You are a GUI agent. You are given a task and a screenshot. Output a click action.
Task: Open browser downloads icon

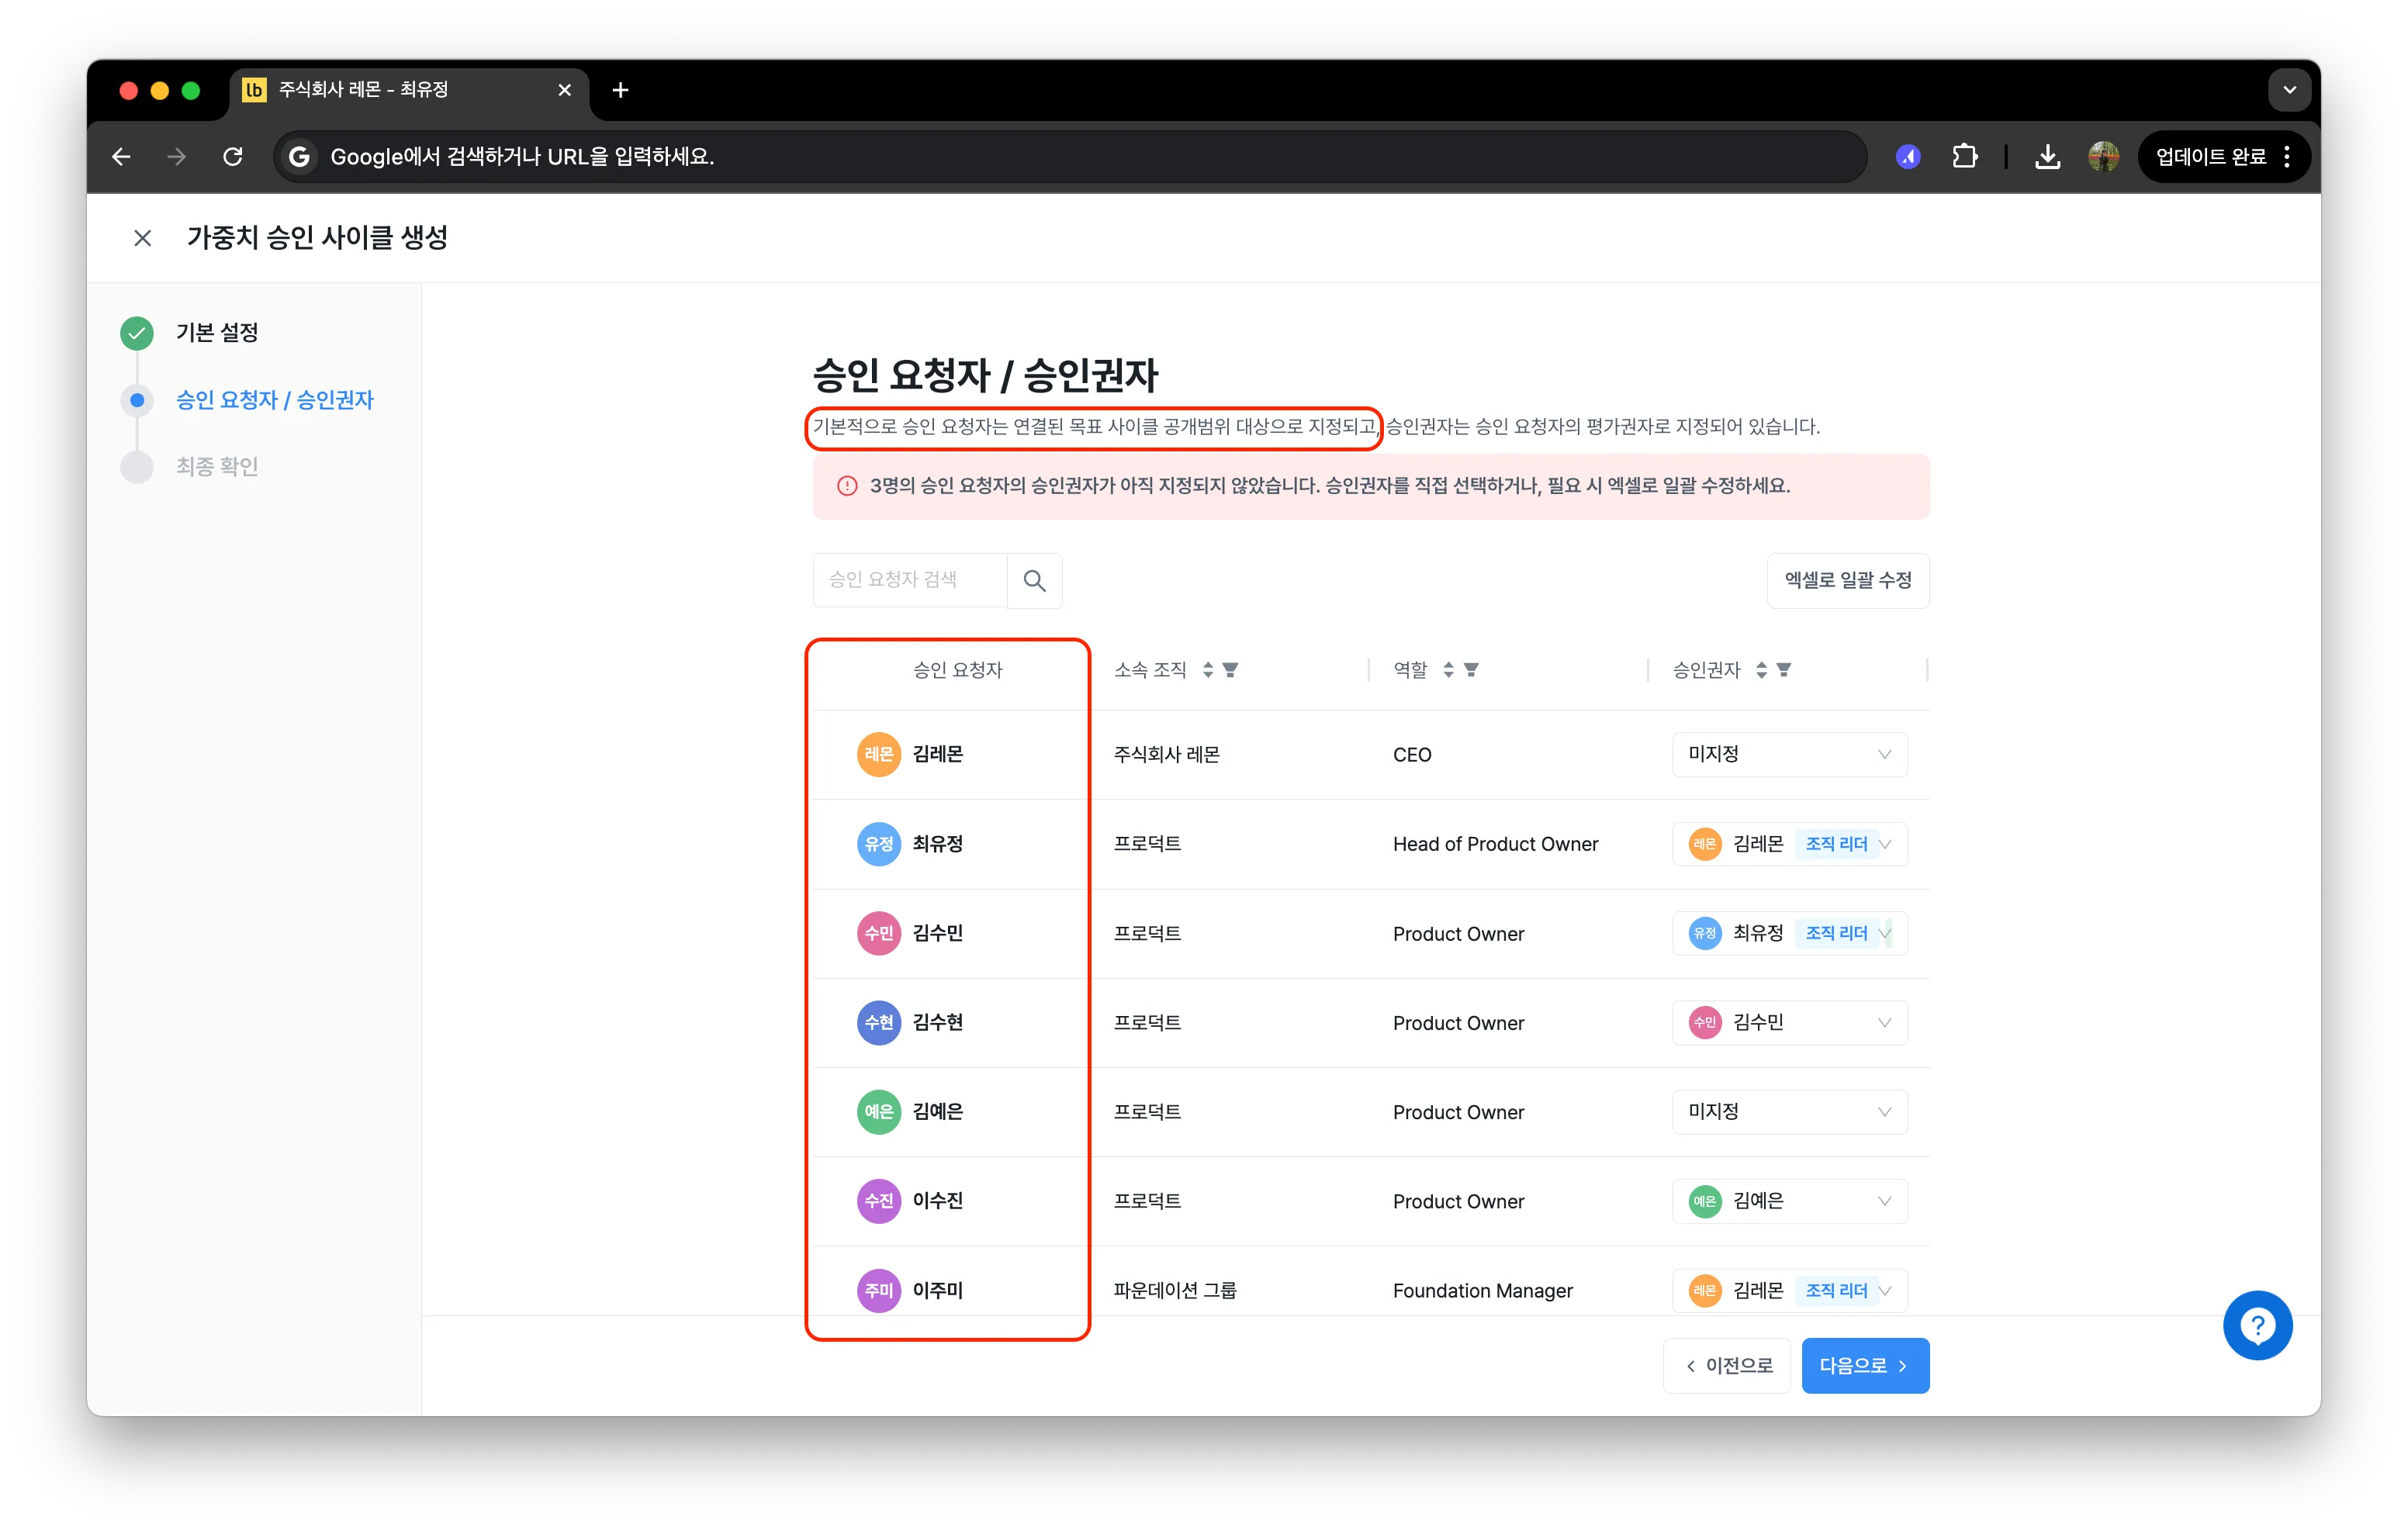[2047, 157]
